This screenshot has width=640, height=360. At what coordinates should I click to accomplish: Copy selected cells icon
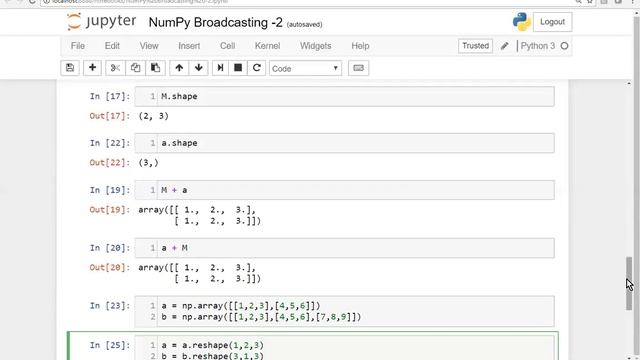point(135,68)
